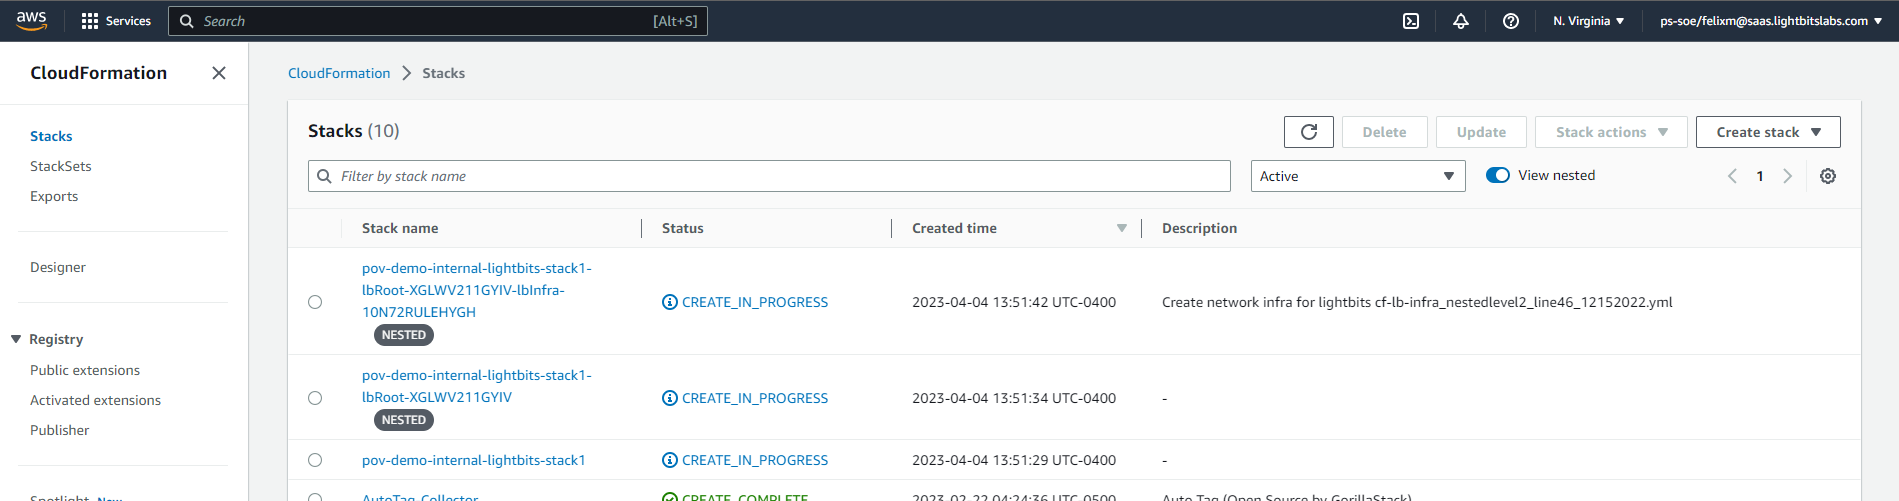The height and width of the screenshot is (501, 1899).
Task: Open the Active status filter dropdown
Action: click(x=1358, y=176)
